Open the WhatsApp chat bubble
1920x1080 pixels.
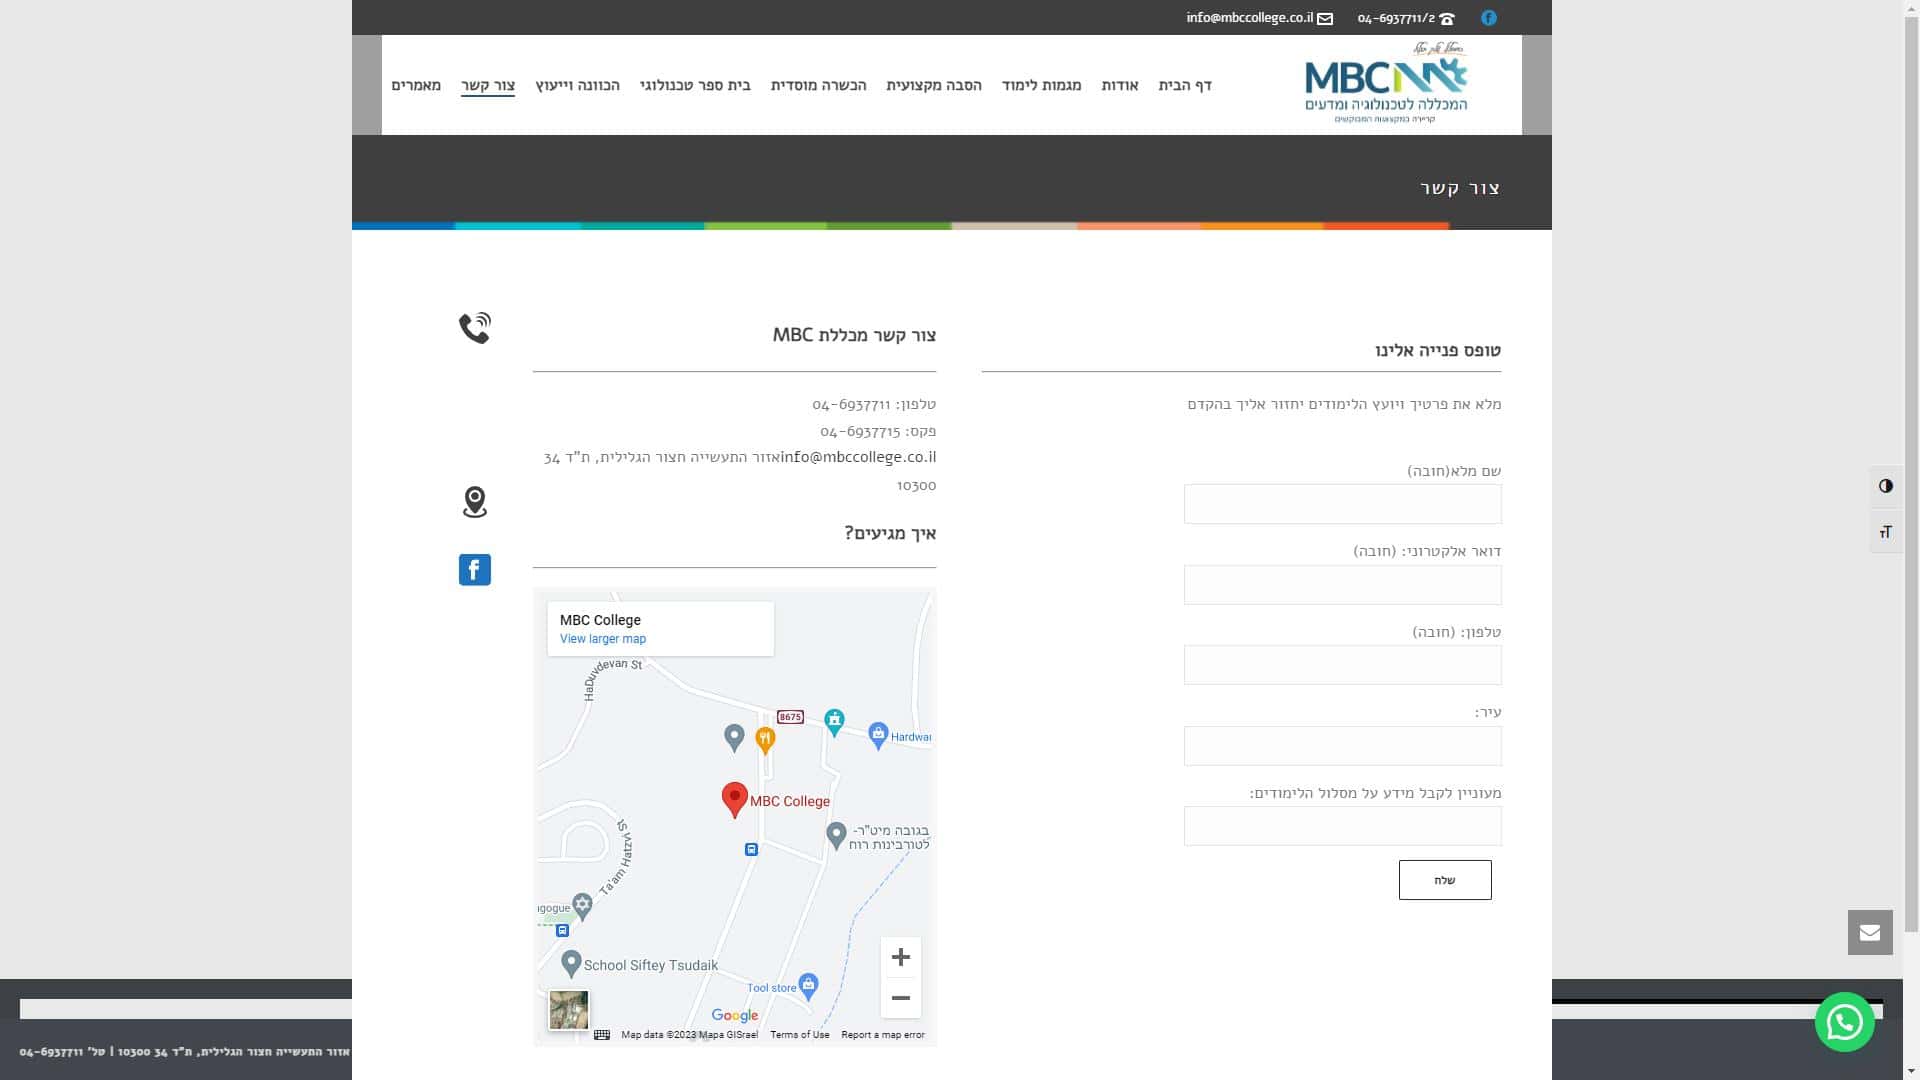coord(1845,1022)
